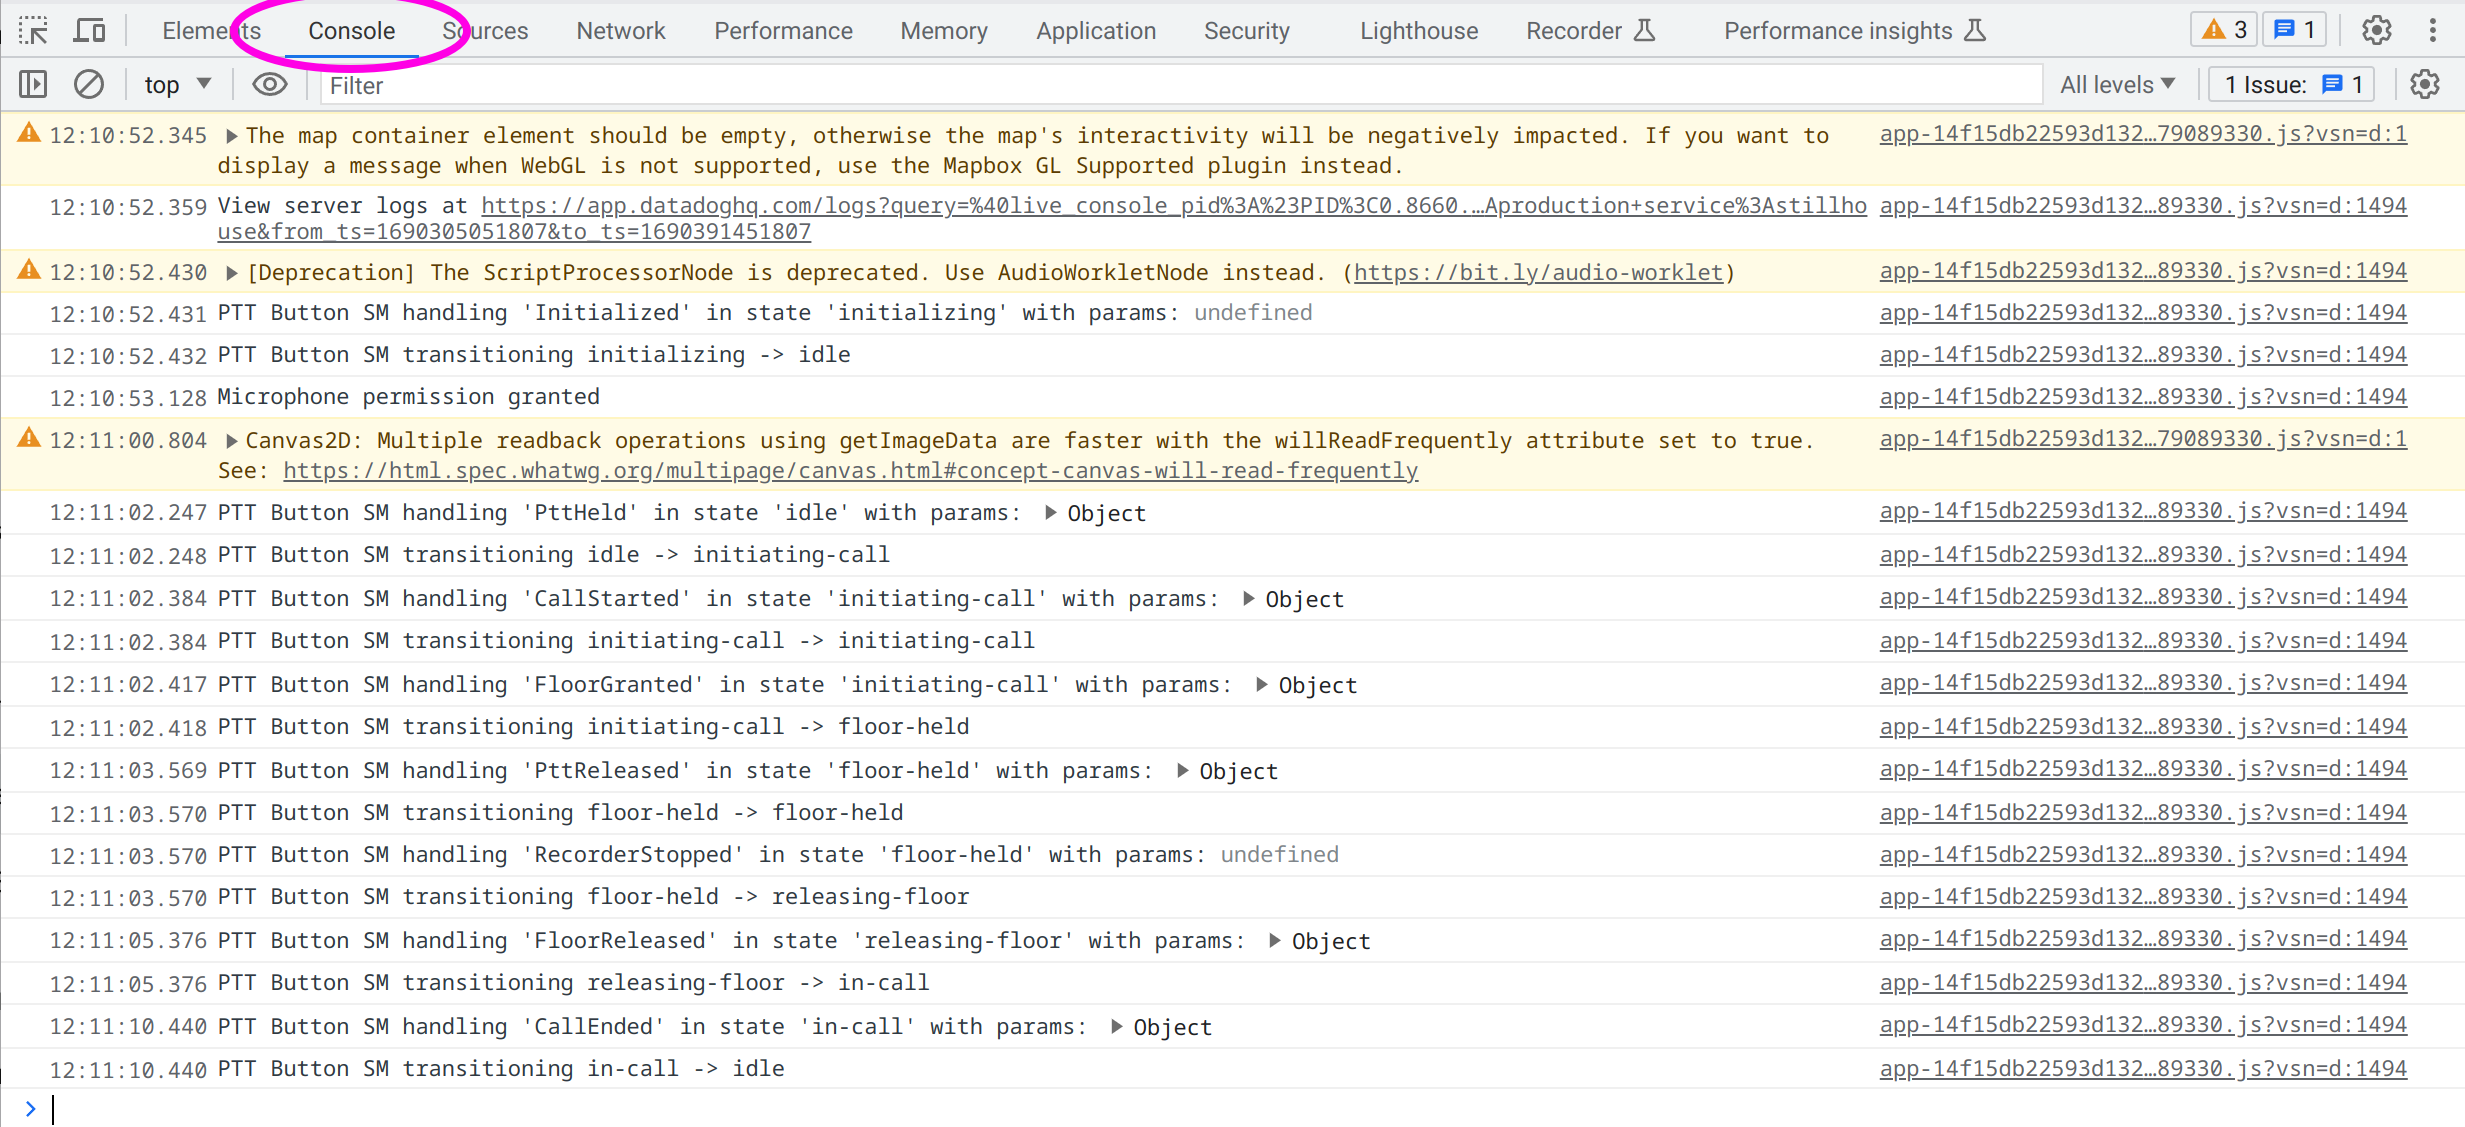Click the warnings count badge showing 3
Image resolution: width=2465 pixels, height=1127 pixels.
[2225, 30]
